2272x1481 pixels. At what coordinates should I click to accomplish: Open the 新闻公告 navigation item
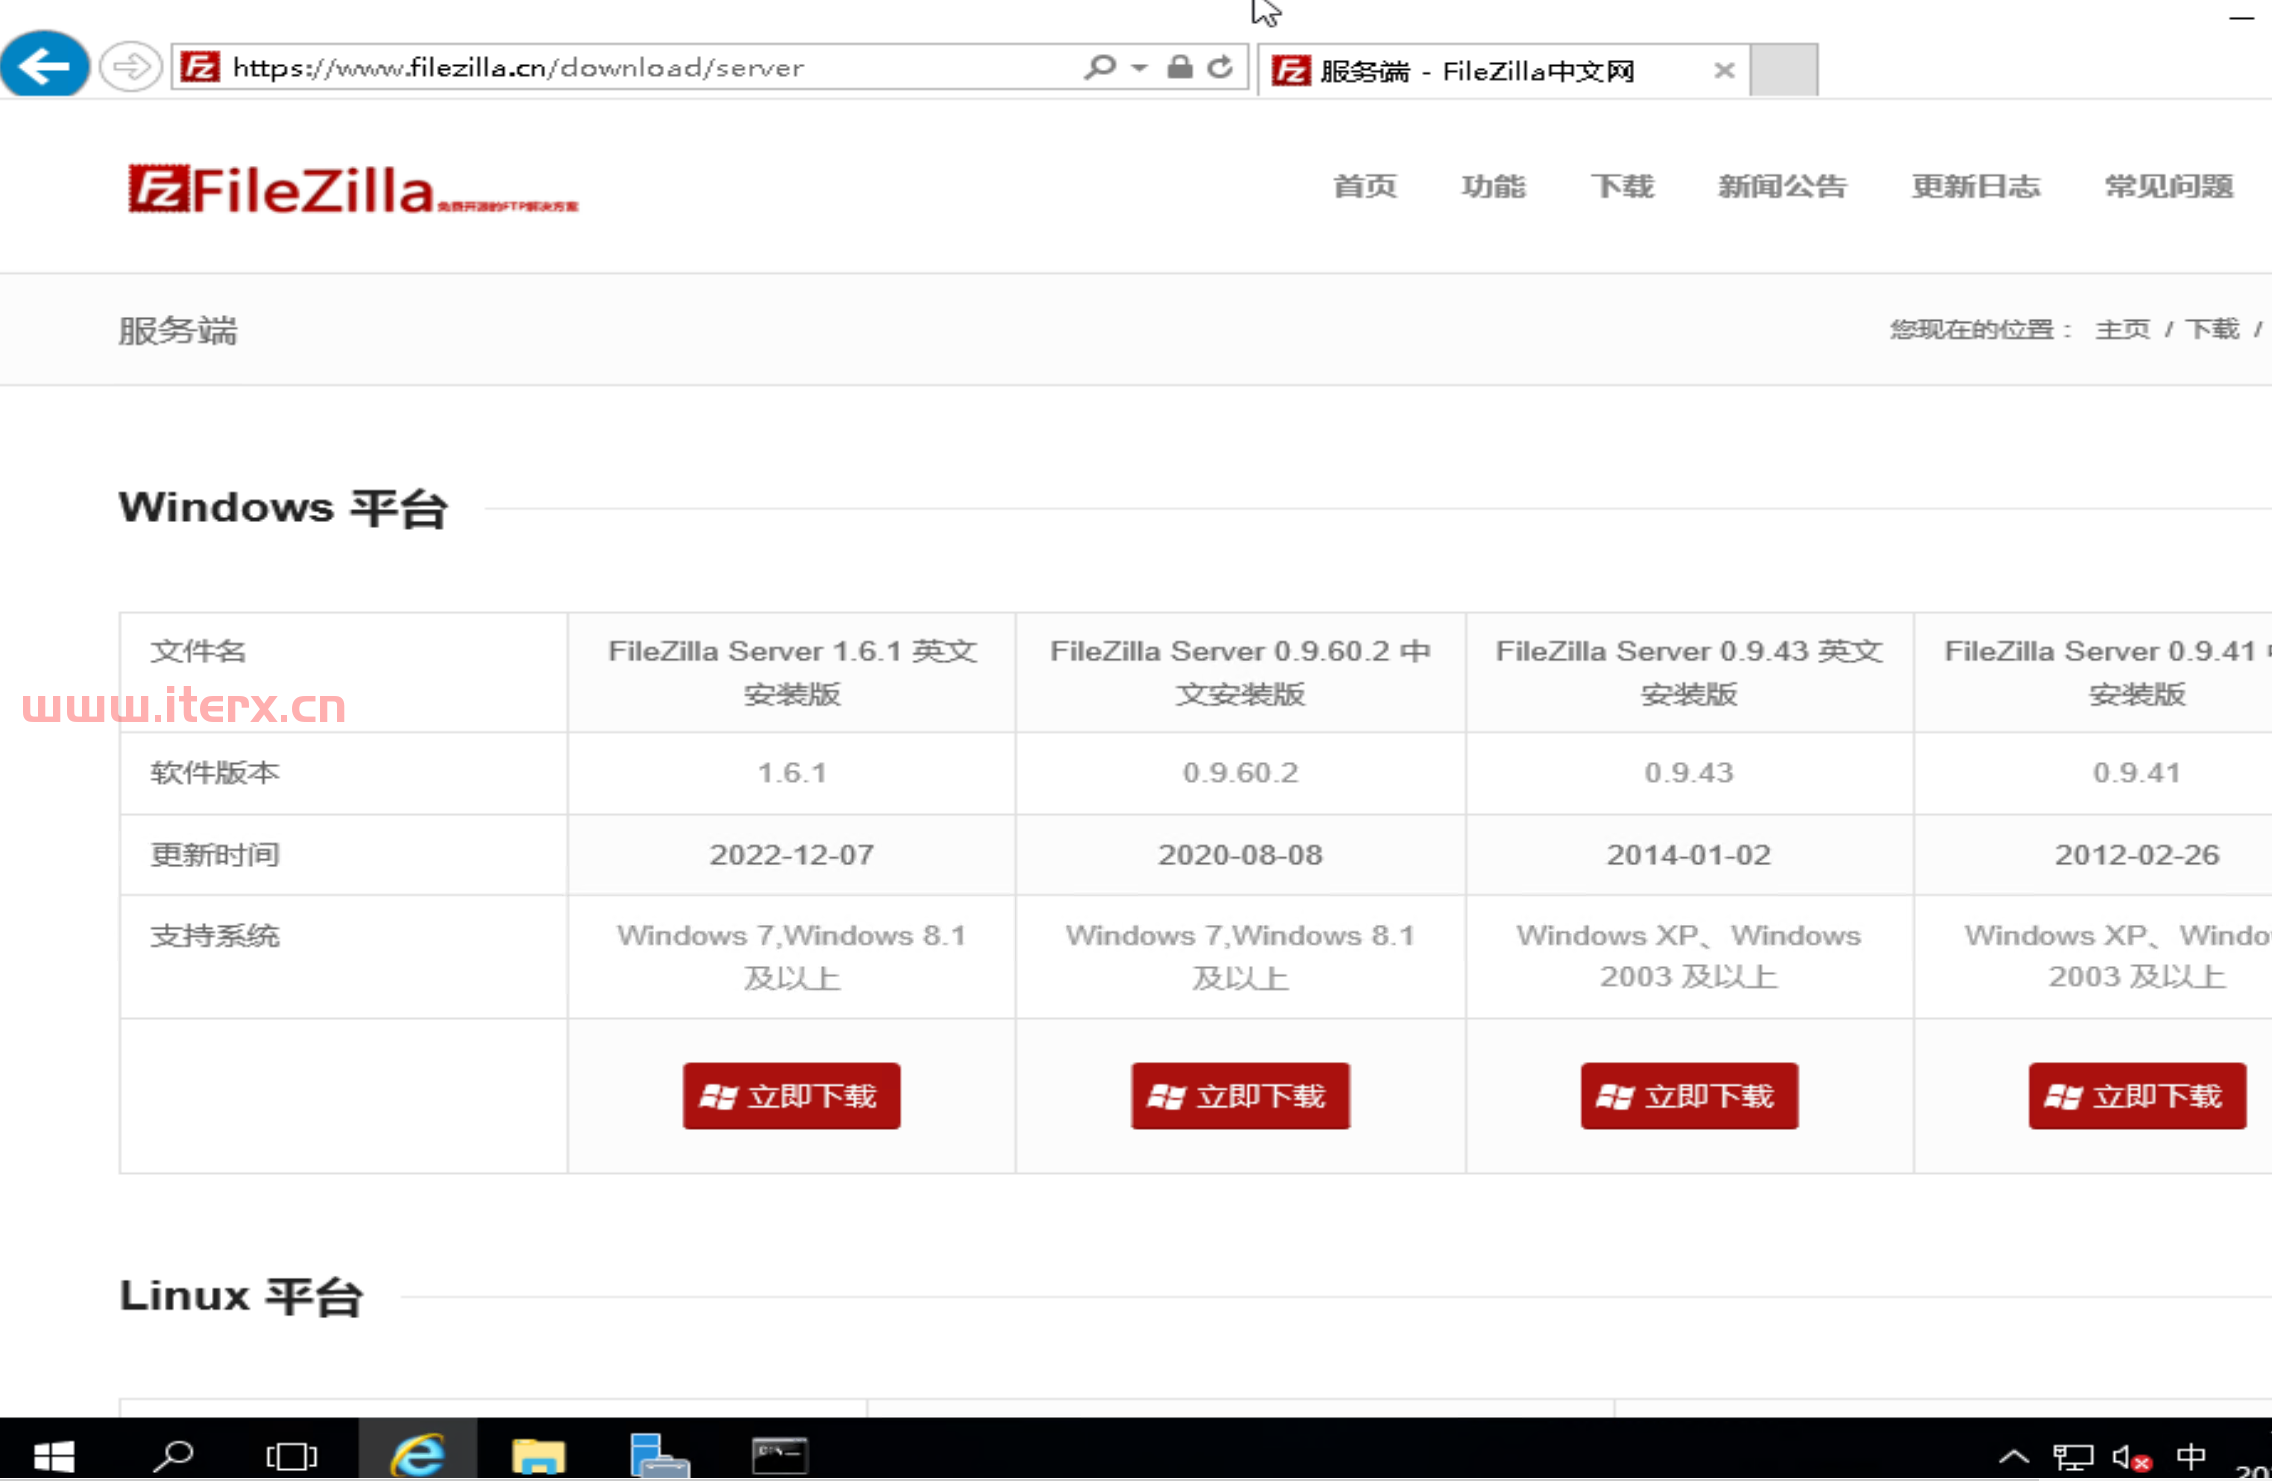pos(1782,186)
